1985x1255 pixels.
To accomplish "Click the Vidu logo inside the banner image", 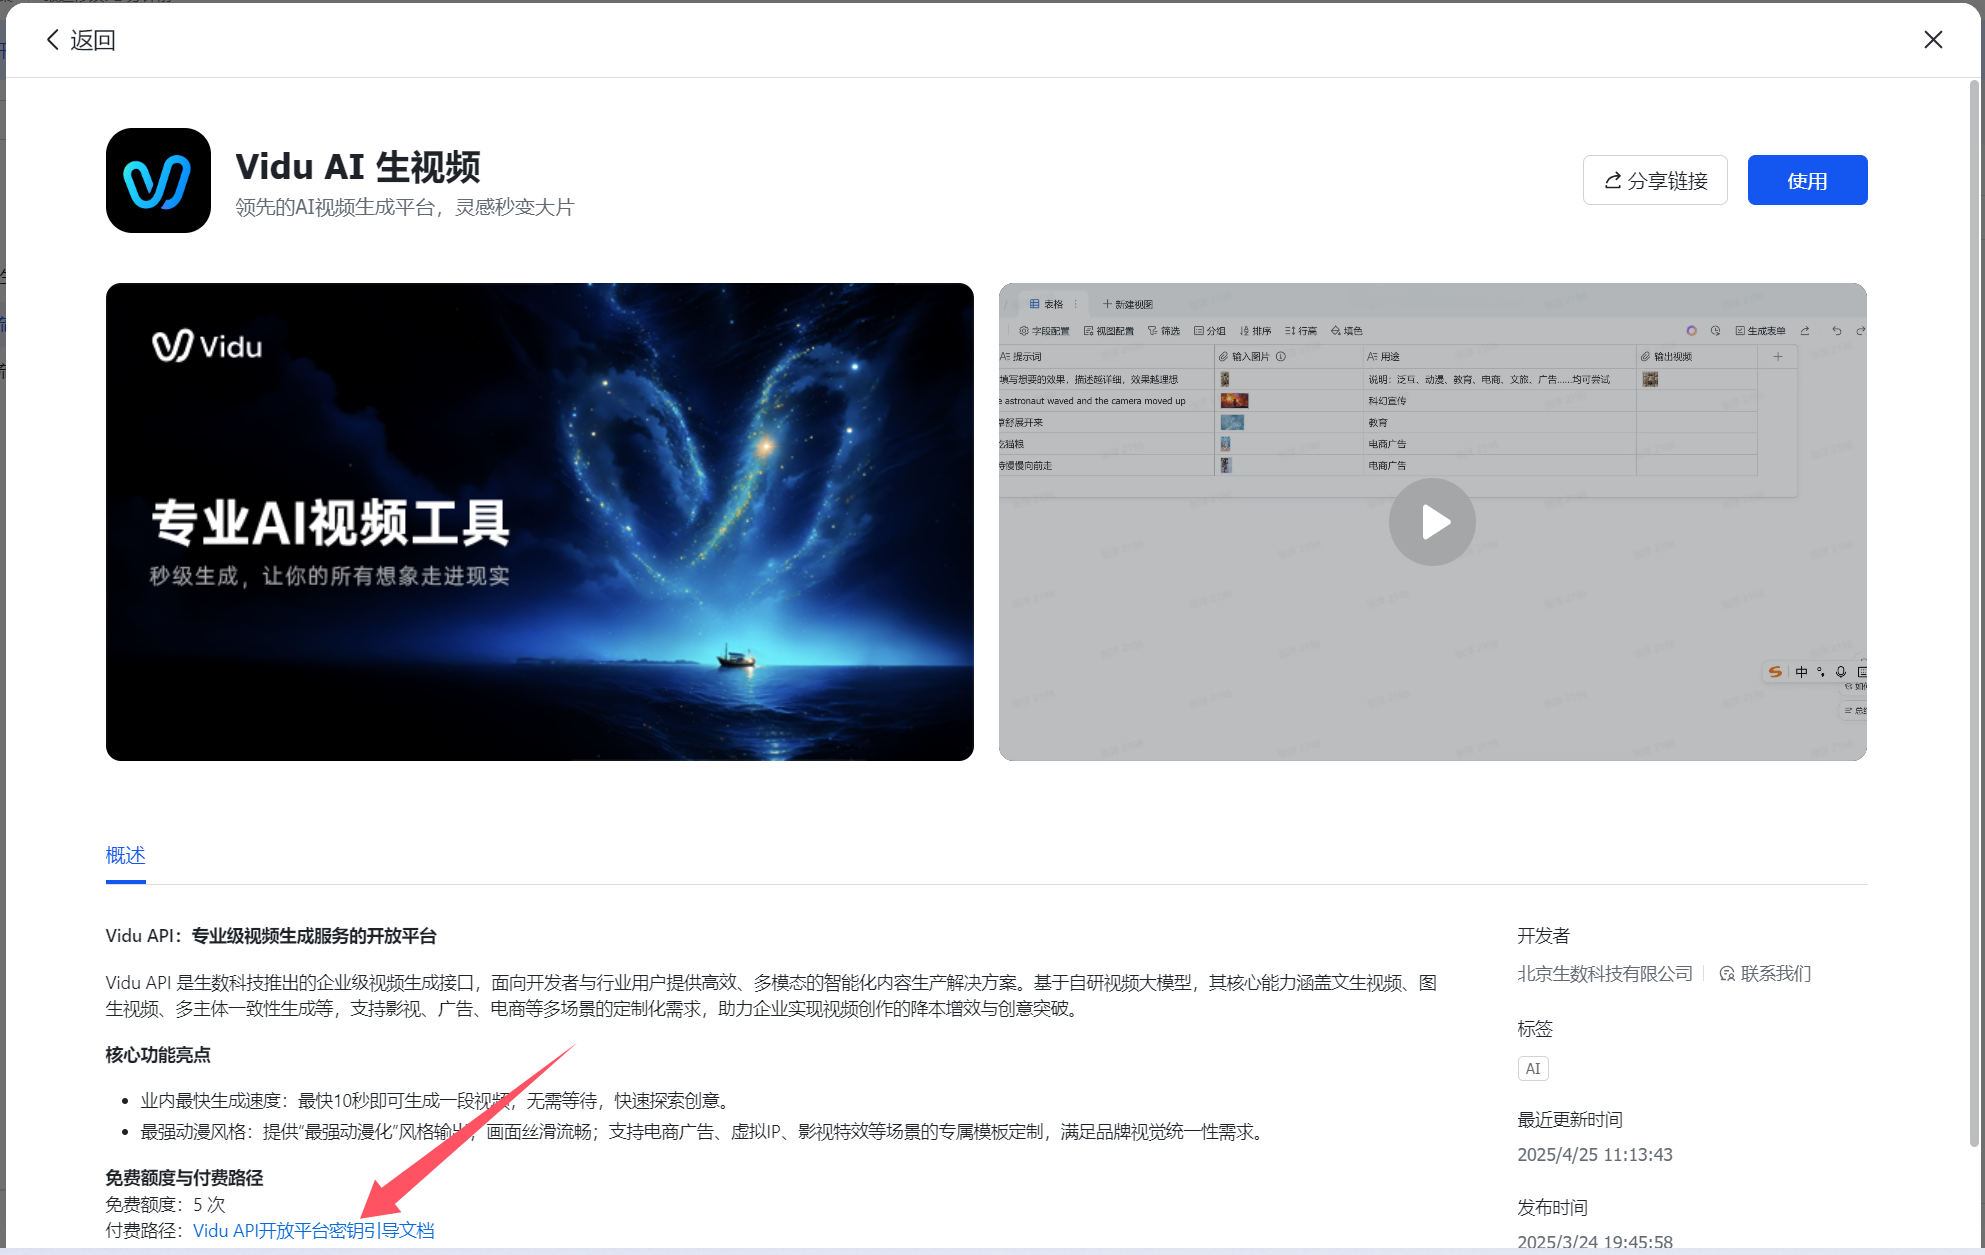I will [x=207, y=347].
